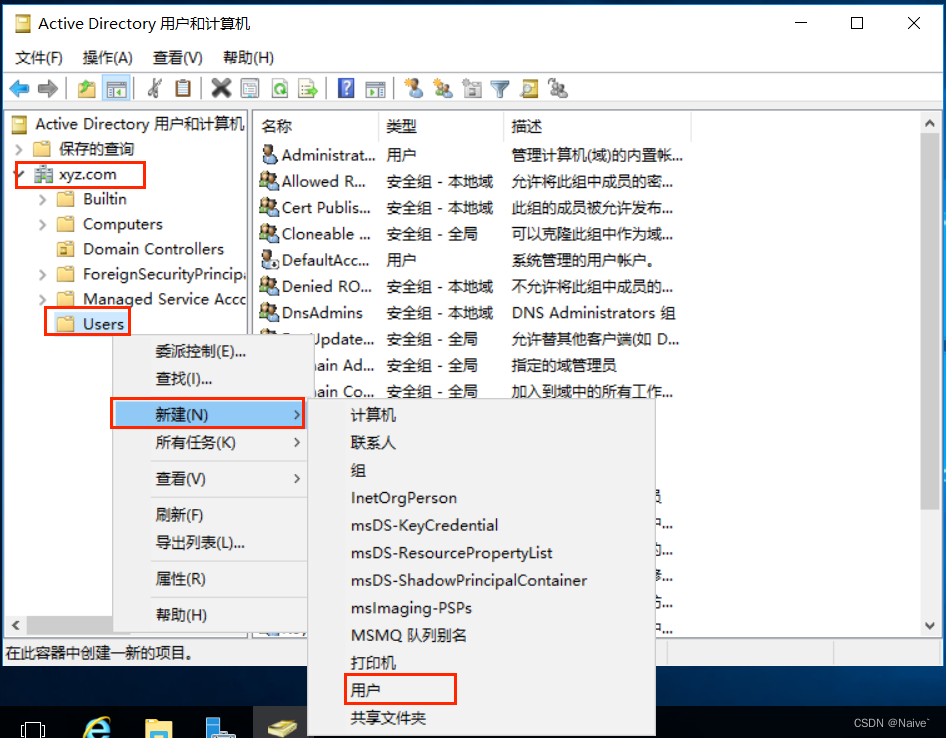
Task: Open the 帮助(H) menu in menu bar
Action: tap(248, 58)
